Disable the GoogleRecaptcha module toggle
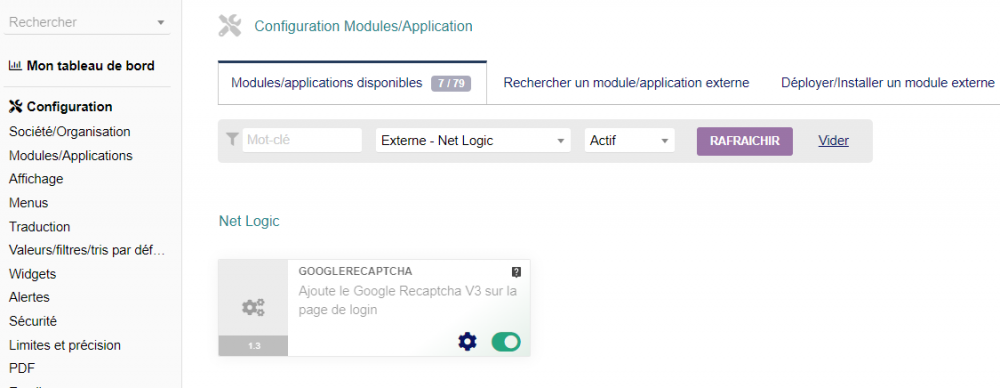1000x388 pixels. (506, 342)
